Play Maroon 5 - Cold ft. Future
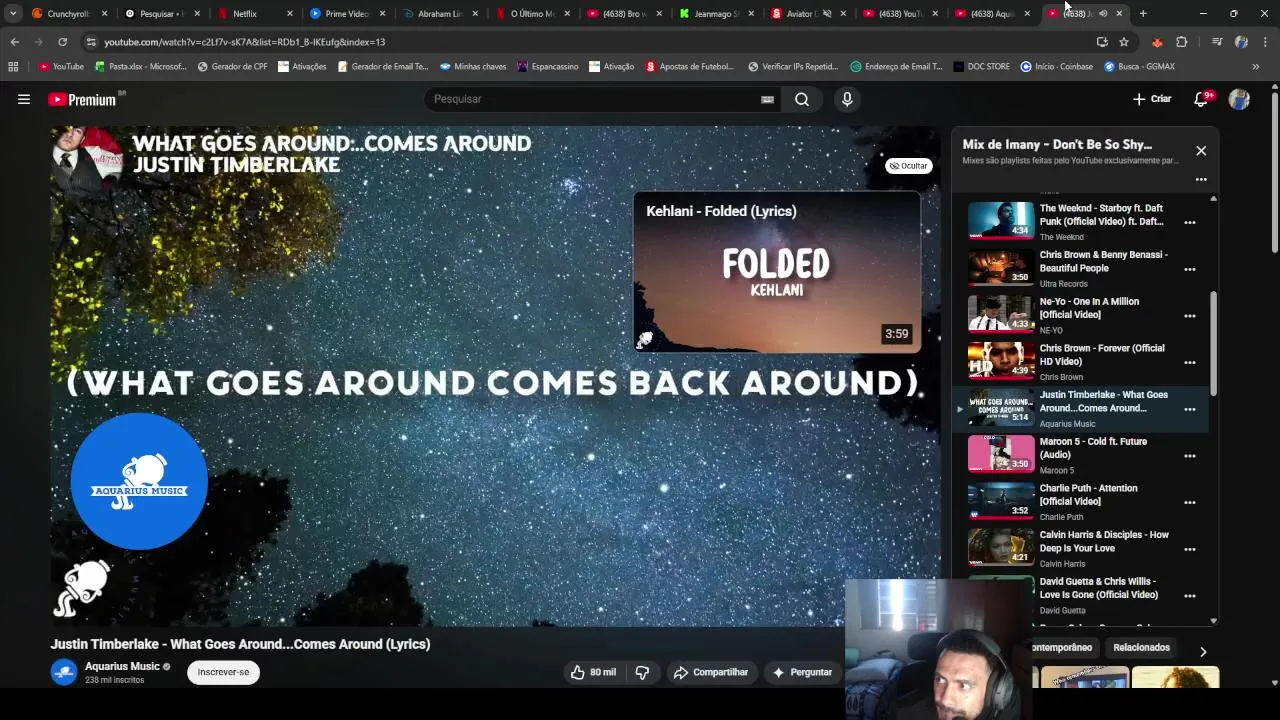The image size is (1280, 720). [x=1001, y=454]
